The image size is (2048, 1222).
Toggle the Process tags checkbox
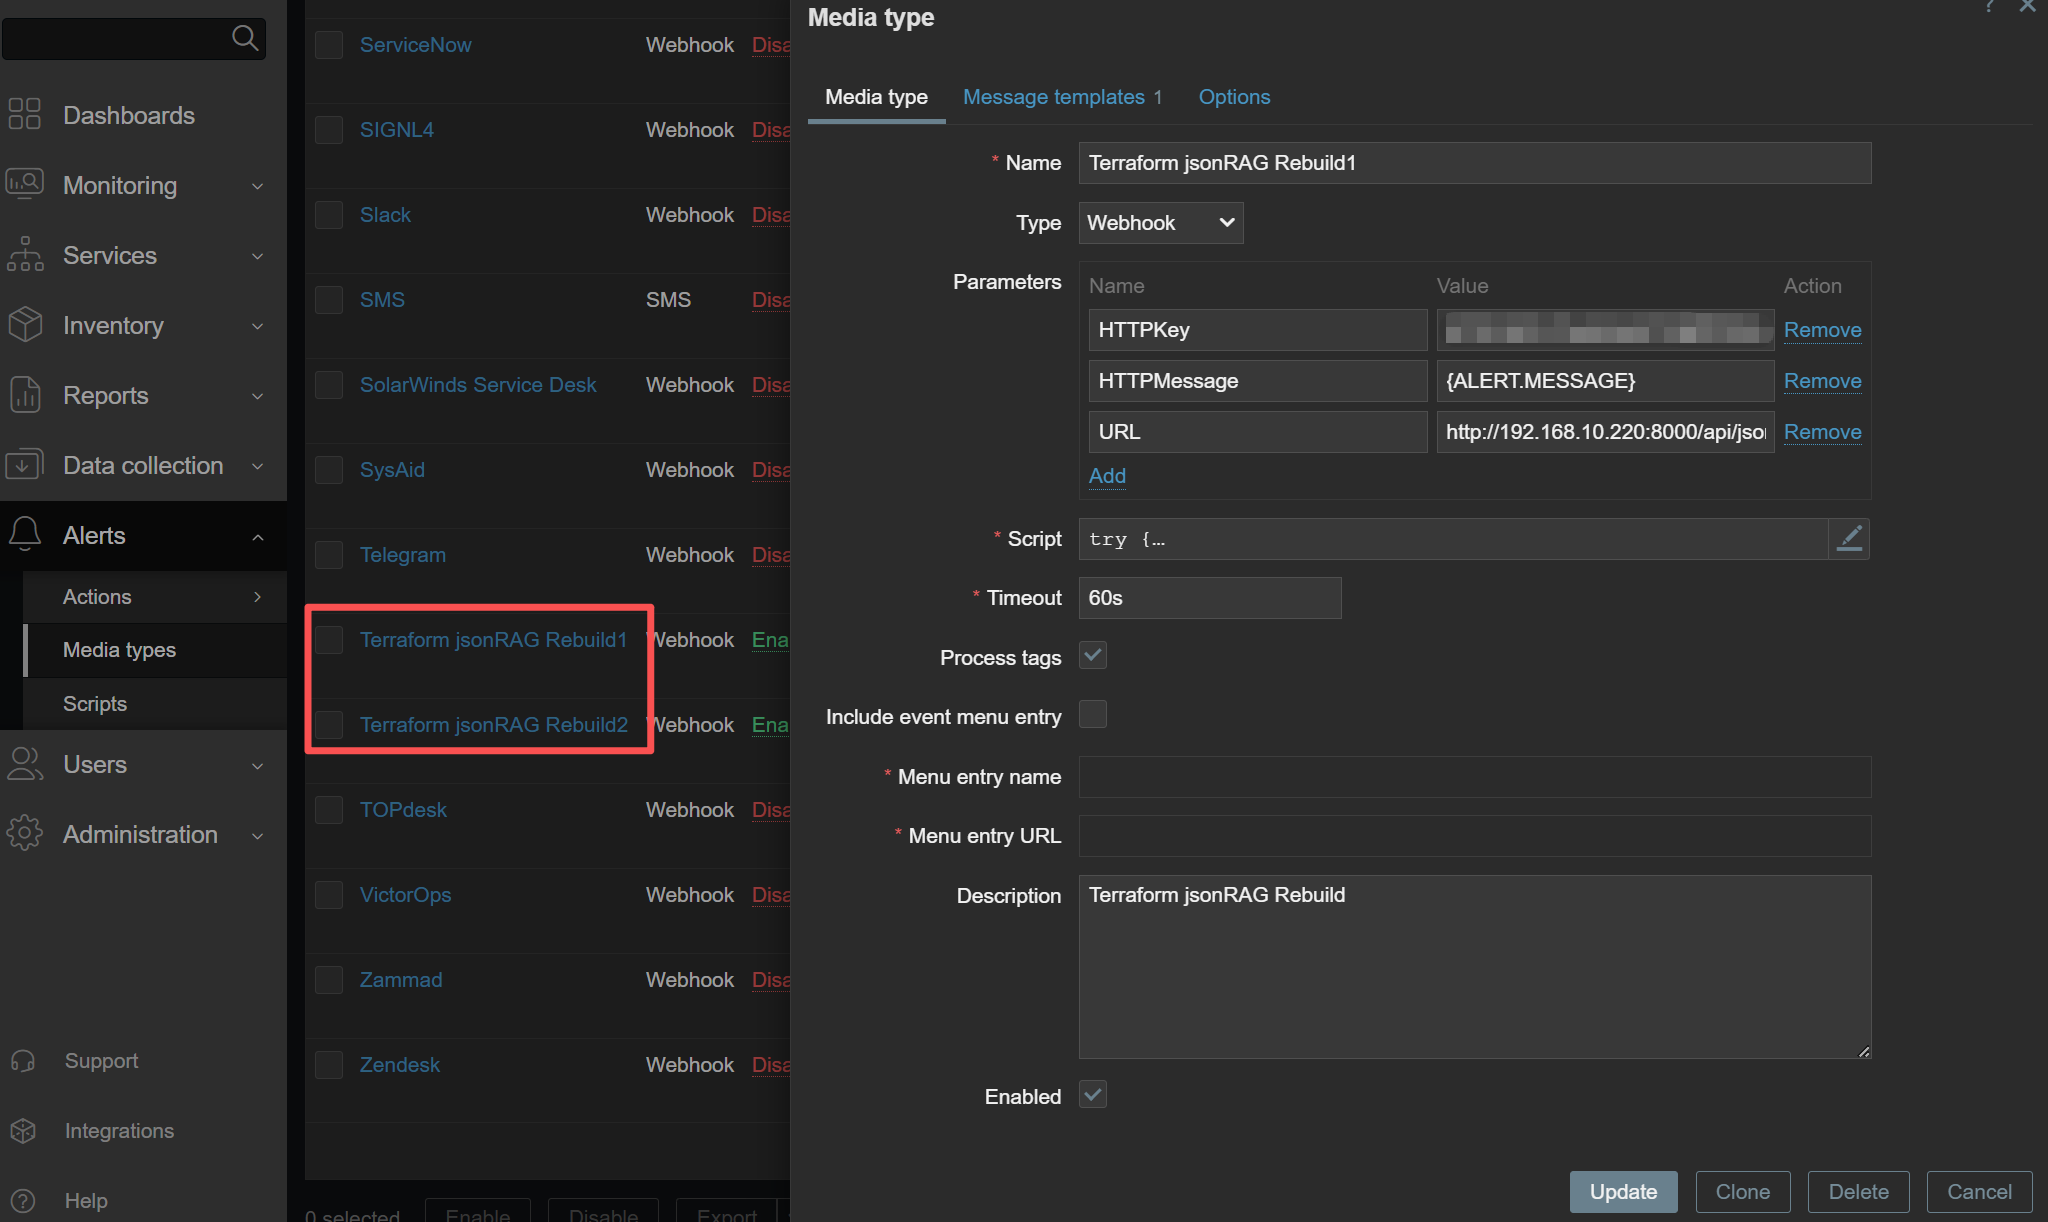[1093, 656]
